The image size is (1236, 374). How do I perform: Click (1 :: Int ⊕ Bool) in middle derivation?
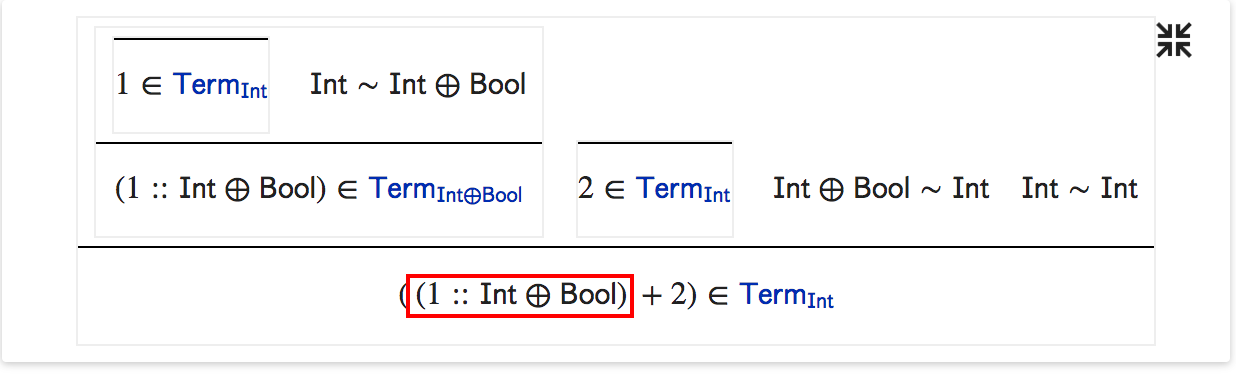click(x=220, y=189)
